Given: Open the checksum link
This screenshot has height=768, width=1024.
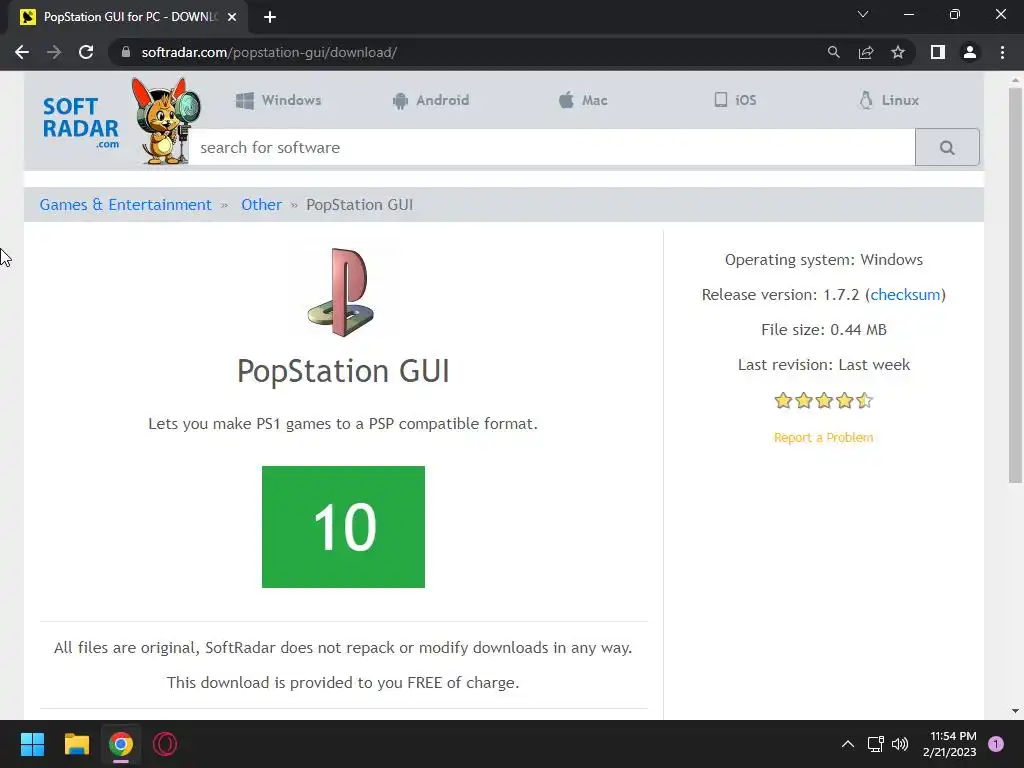Looking at the screenshot, I should pos(905,295).
